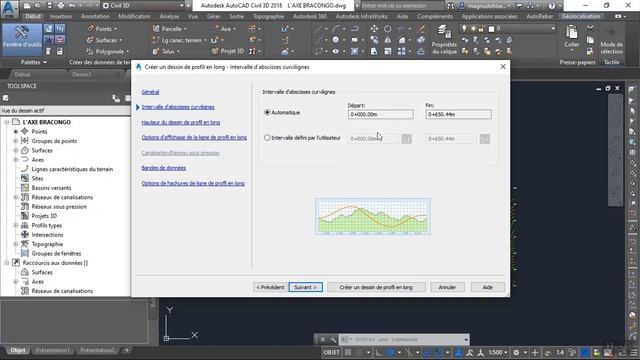This screenshot has width=640, height=360.
Task: Go to Hauteur du dessin de profil en long
Action: 181,122
